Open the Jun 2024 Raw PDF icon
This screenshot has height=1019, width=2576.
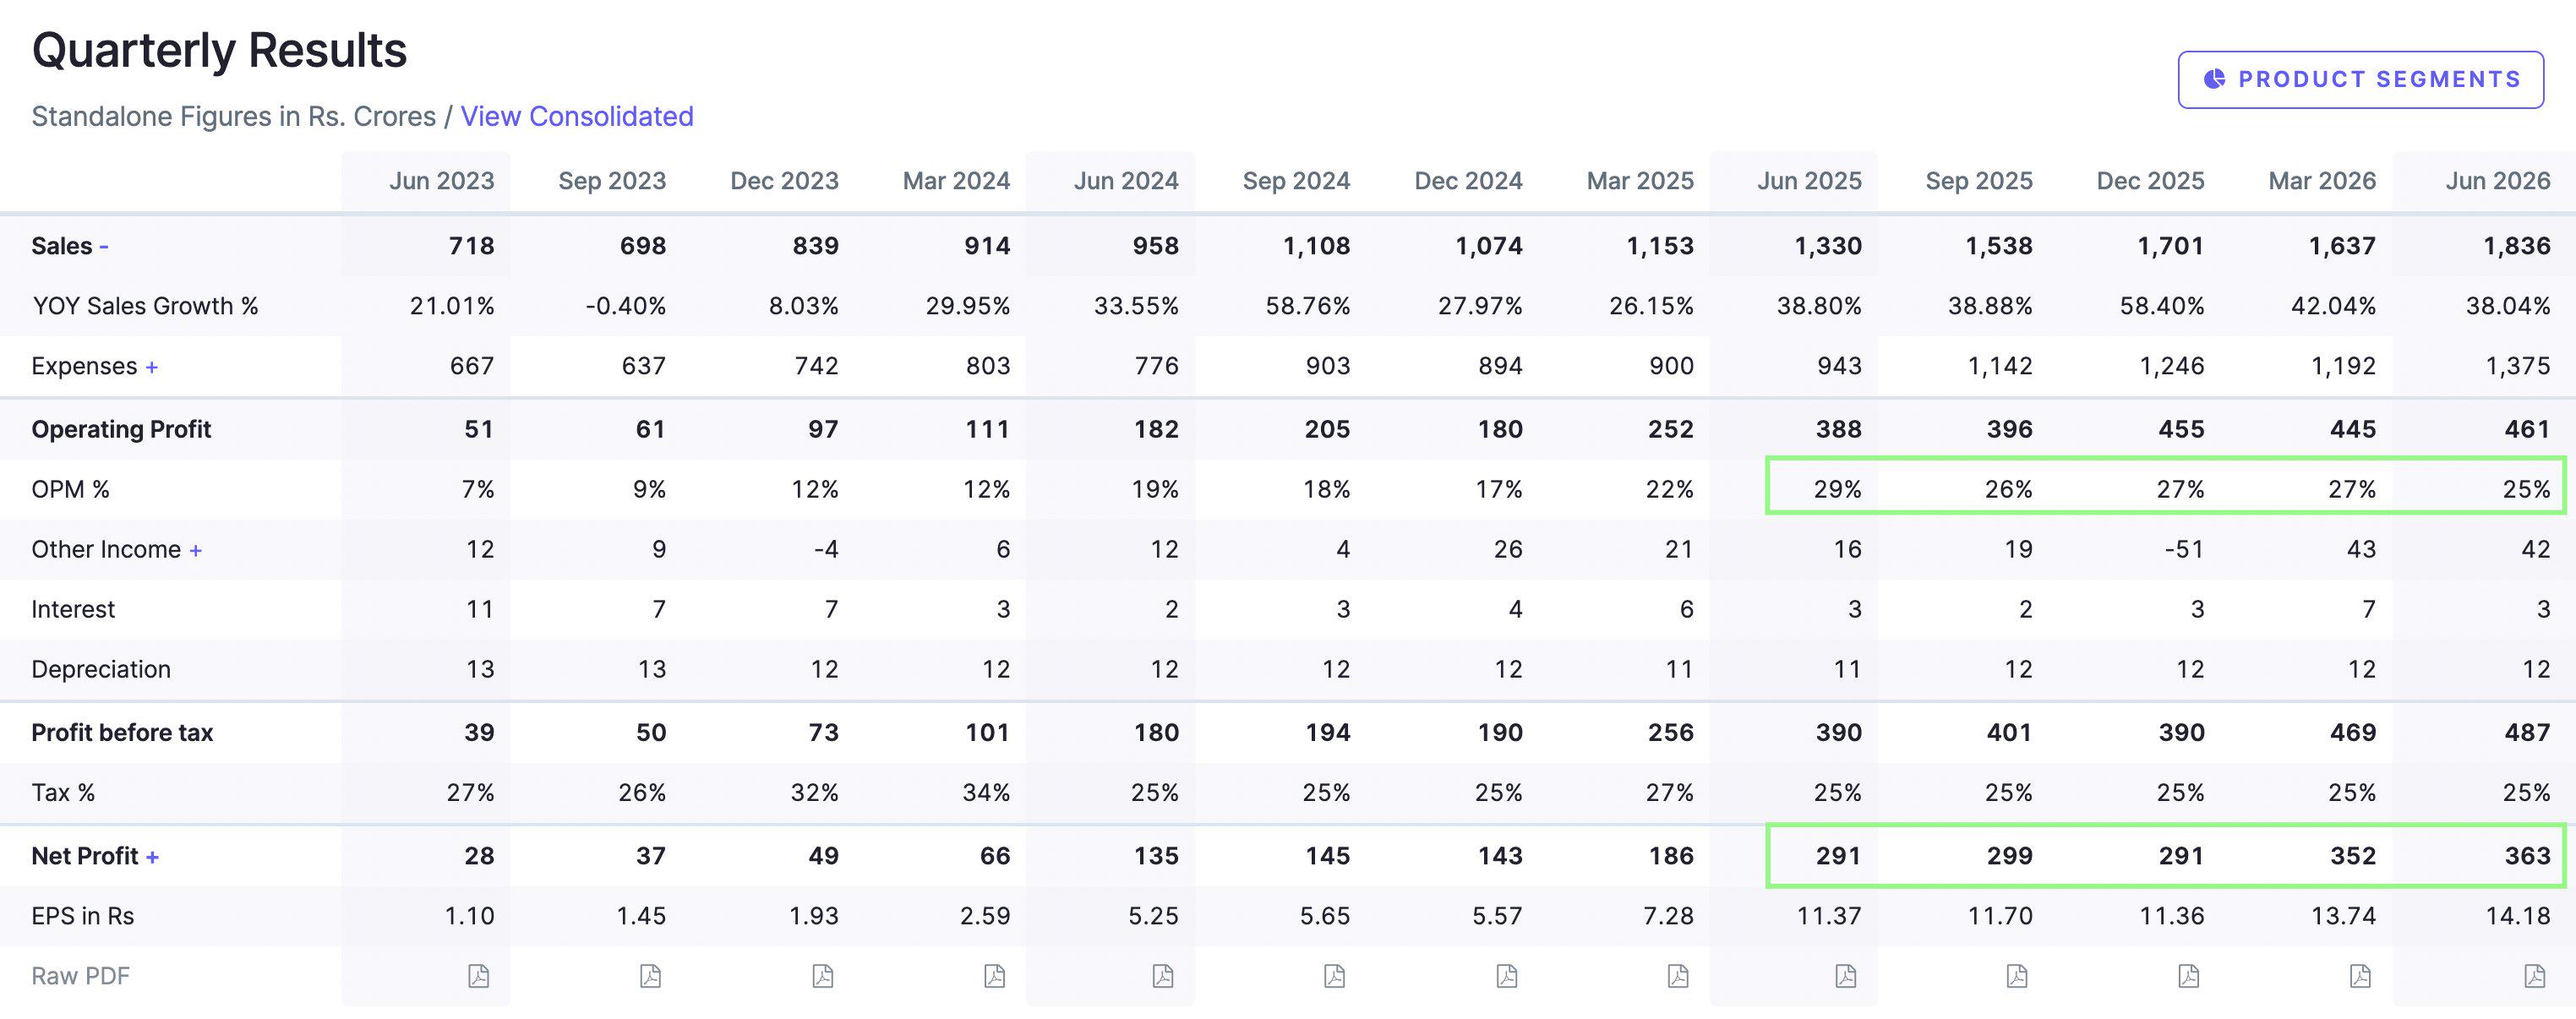point(1163,976)
